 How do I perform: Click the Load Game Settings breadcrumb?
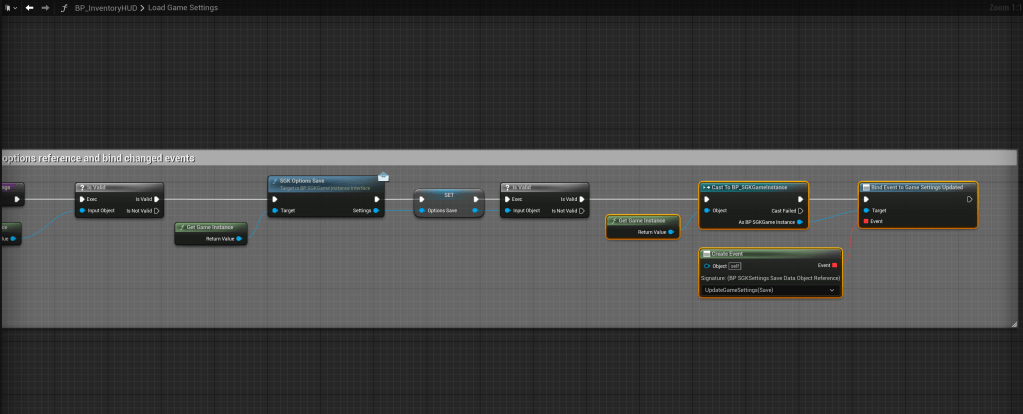tap(183, 8)
